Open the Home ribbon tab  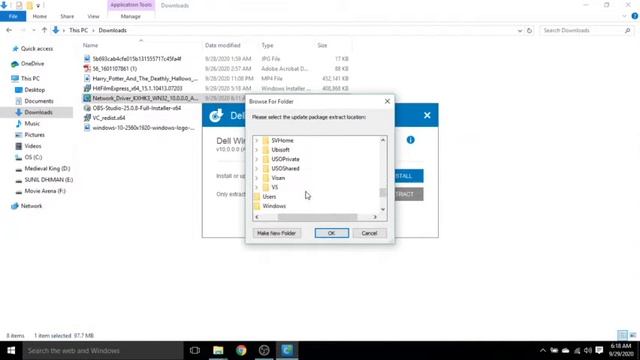pos(40,16)
